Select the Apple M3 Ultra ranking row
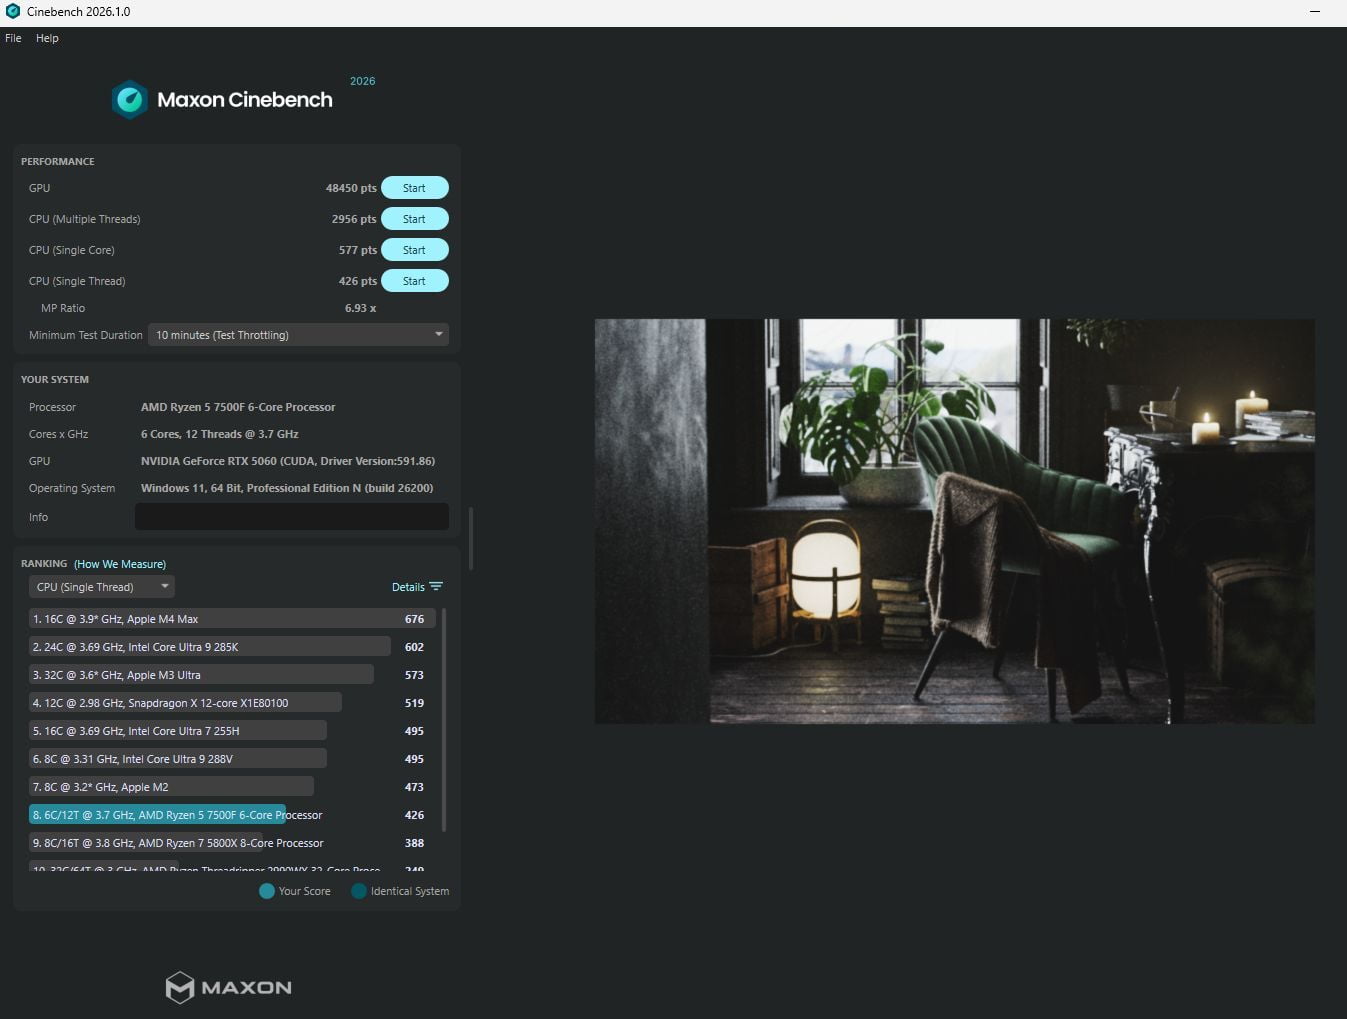Image resolution: width=1347 pixels, height=1019 pixels. pyautogui.click(x=232, y=675)
